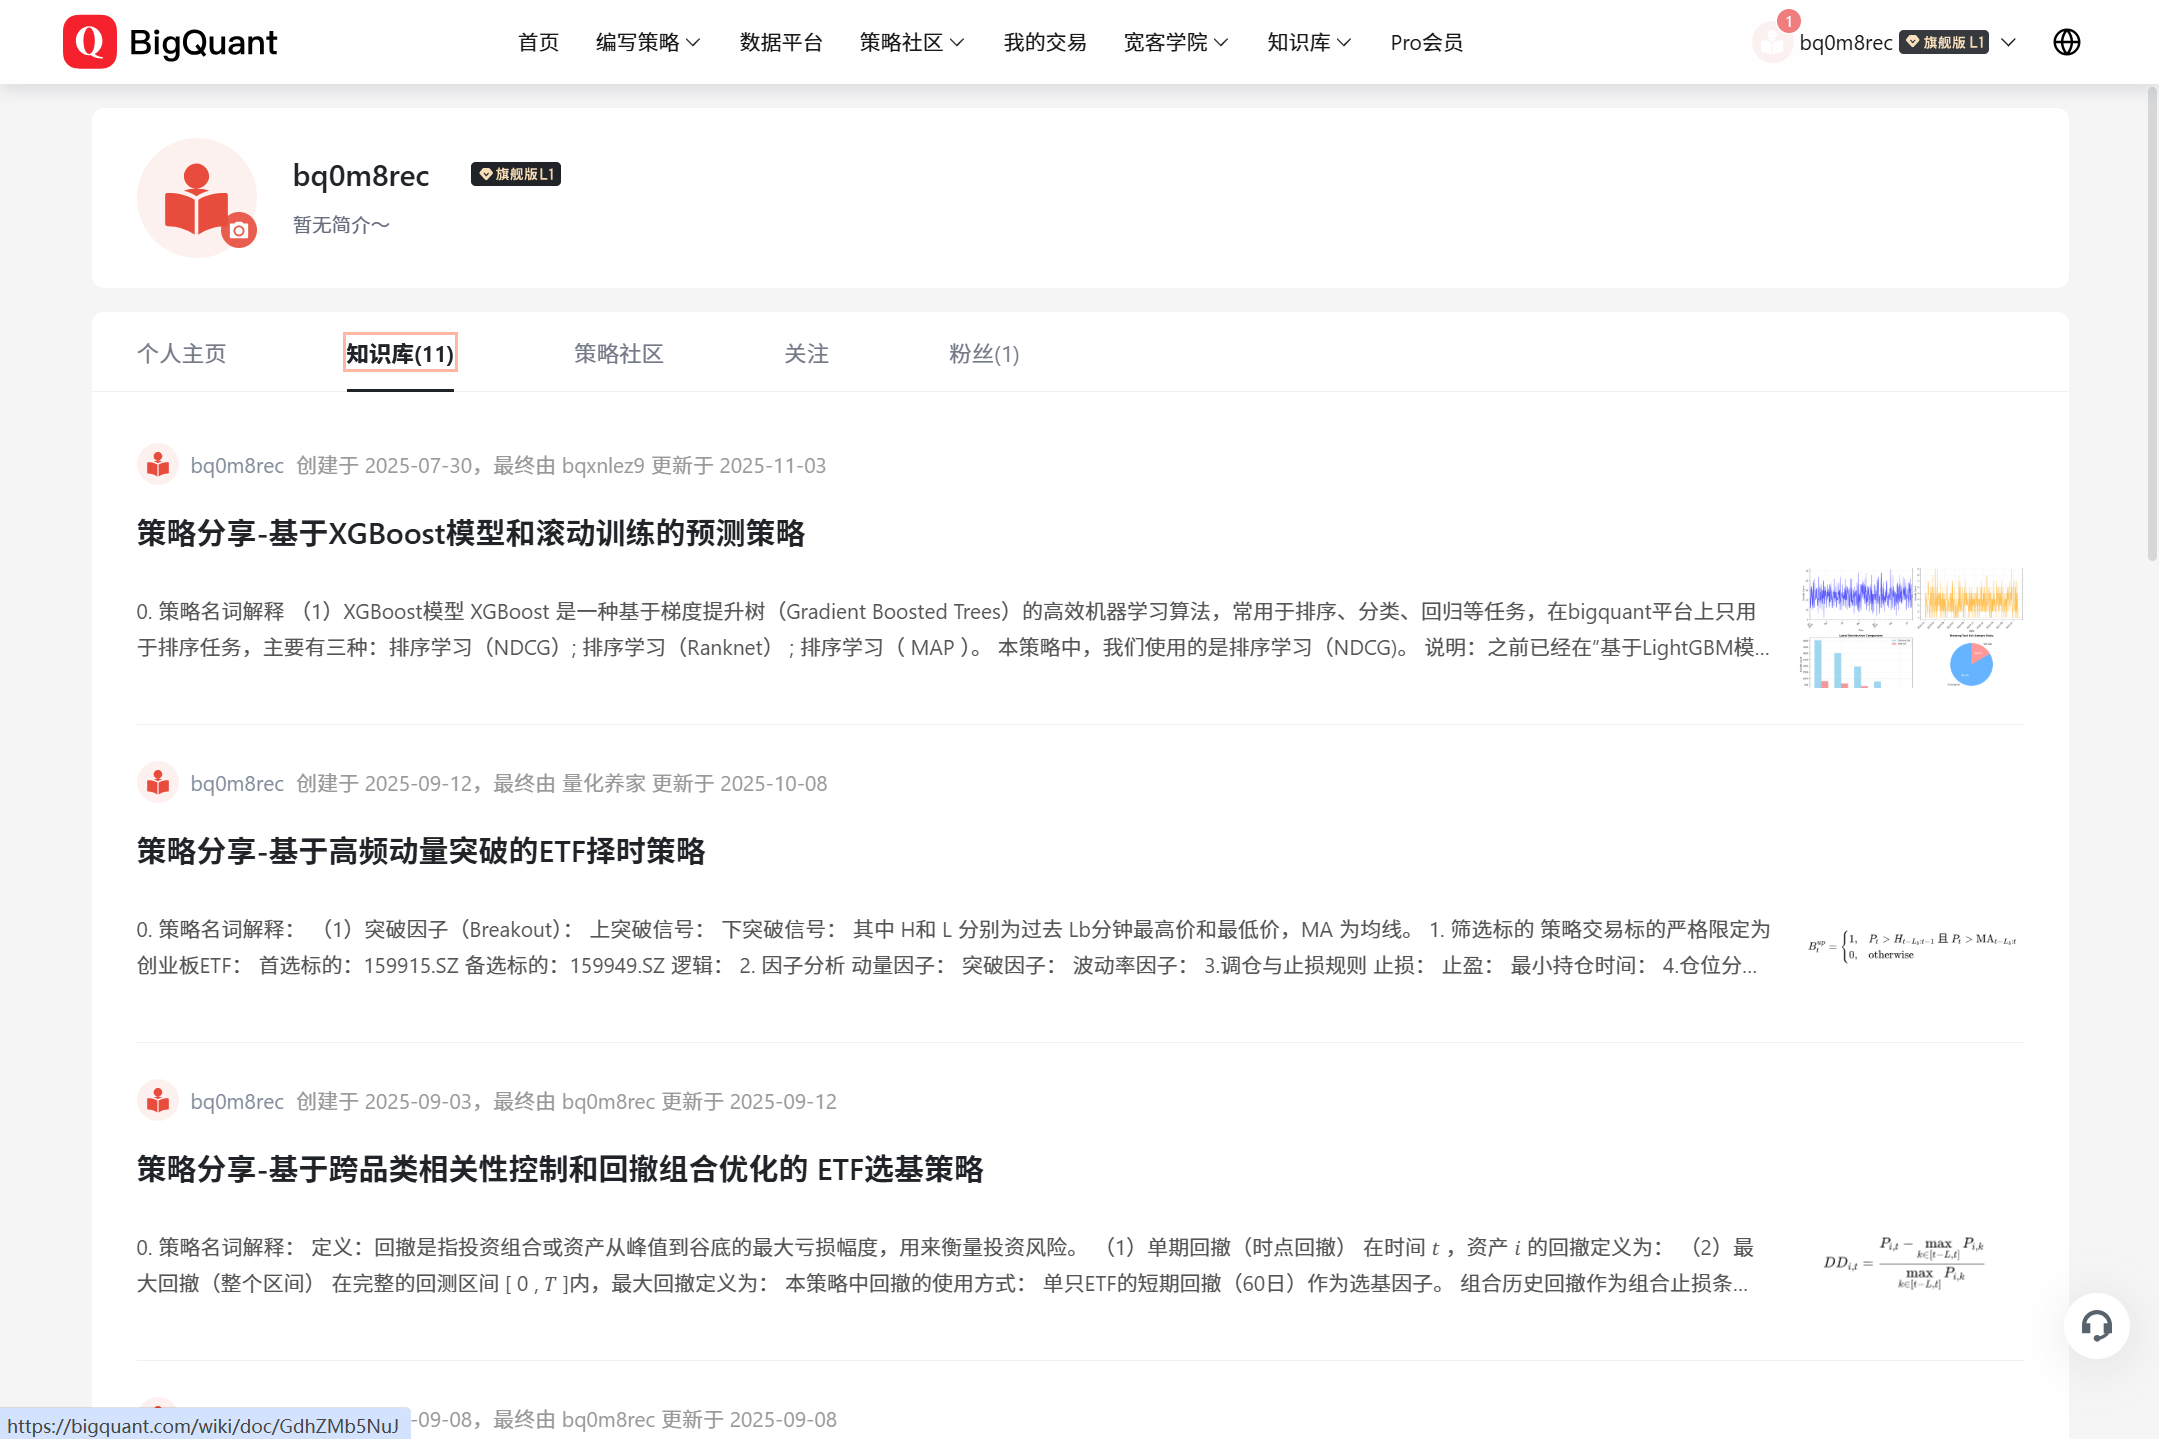2159x1439 pixels.
Task: Expand the 宽客学院 dropdown menu
Action: [x=1176, y=42]
